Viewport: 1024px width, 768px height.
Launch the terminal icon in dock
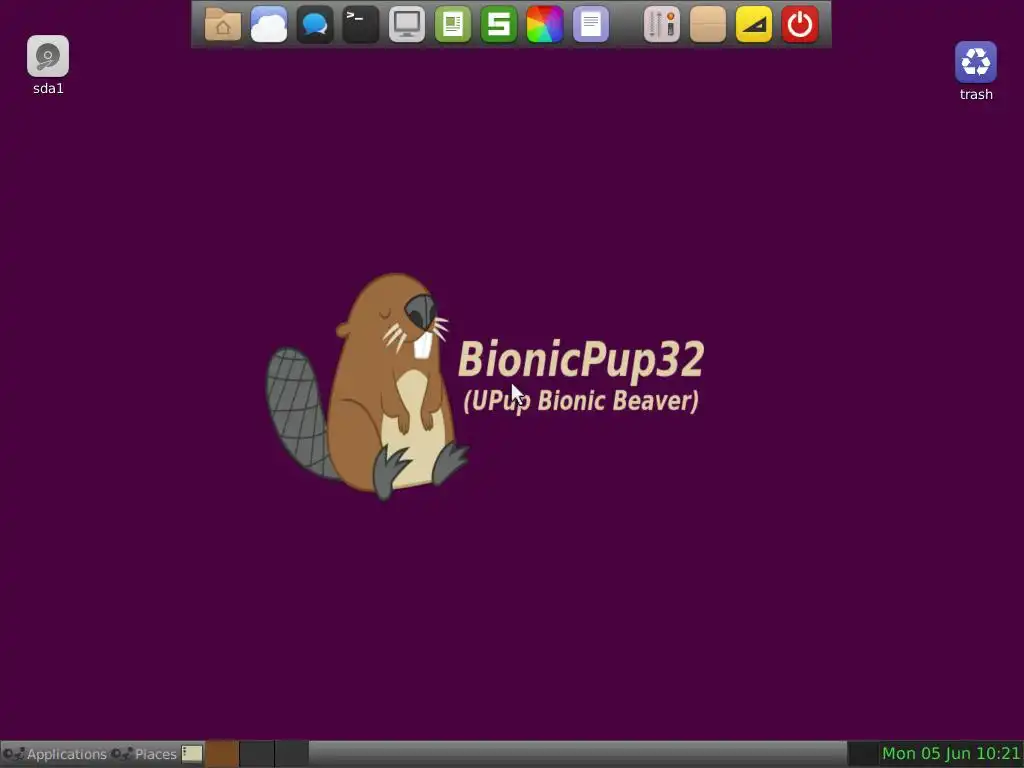360,24
